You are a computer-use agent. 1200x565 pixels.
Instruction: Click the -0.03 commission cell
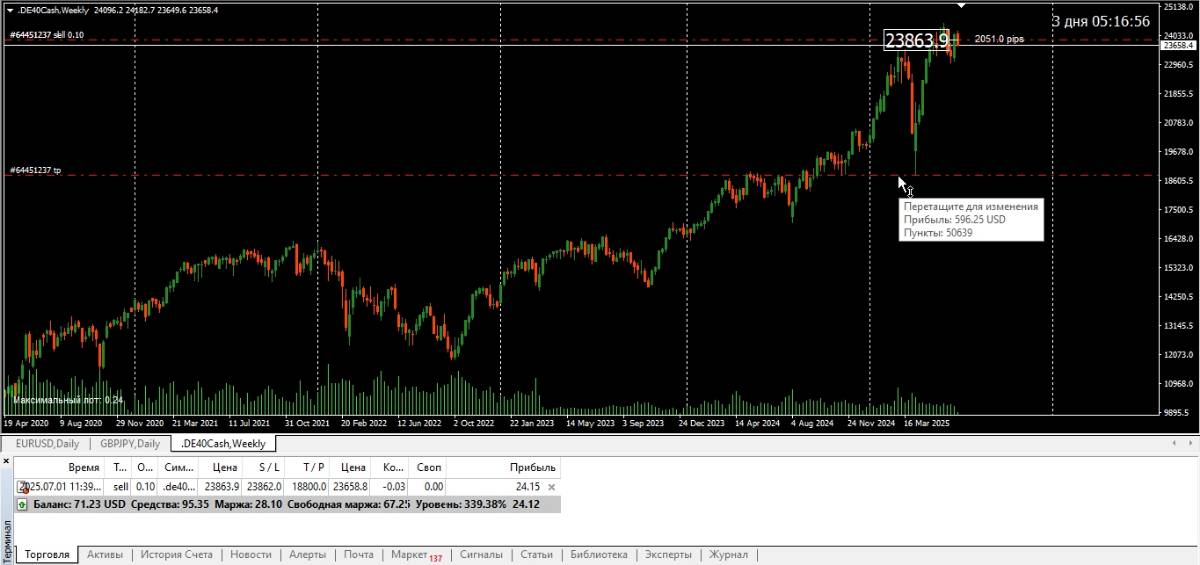click(393, 487)
